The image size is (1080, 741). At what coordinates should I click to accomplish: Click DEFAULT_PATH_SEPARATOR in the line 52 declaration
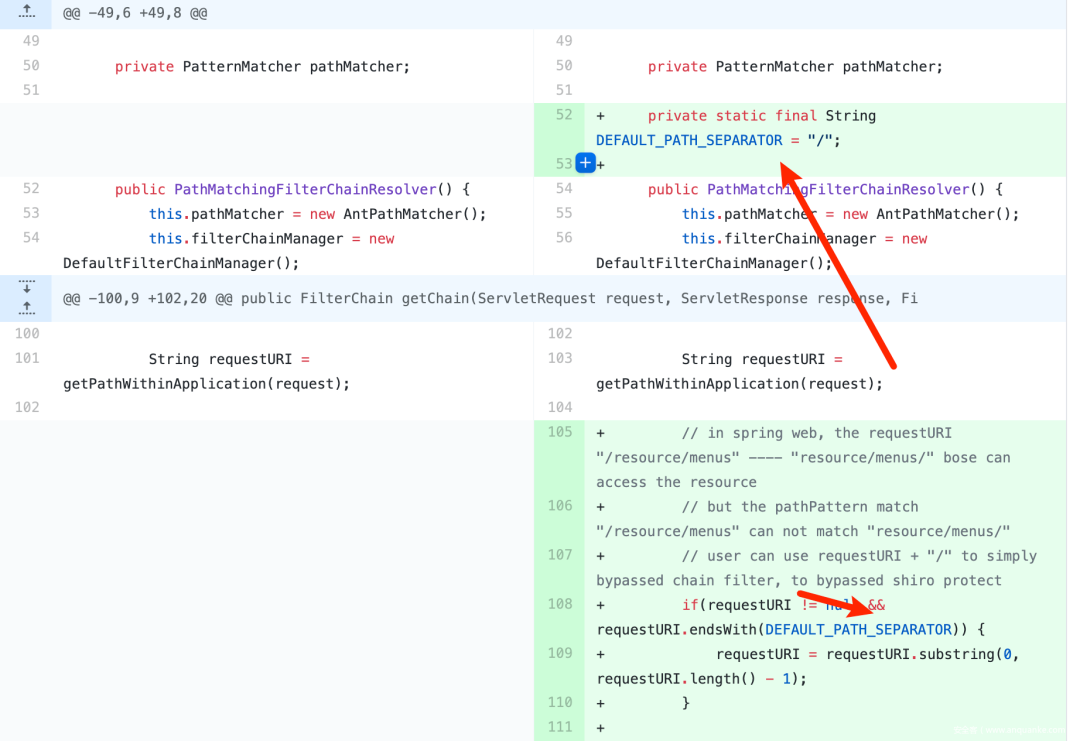click(689, 141)
